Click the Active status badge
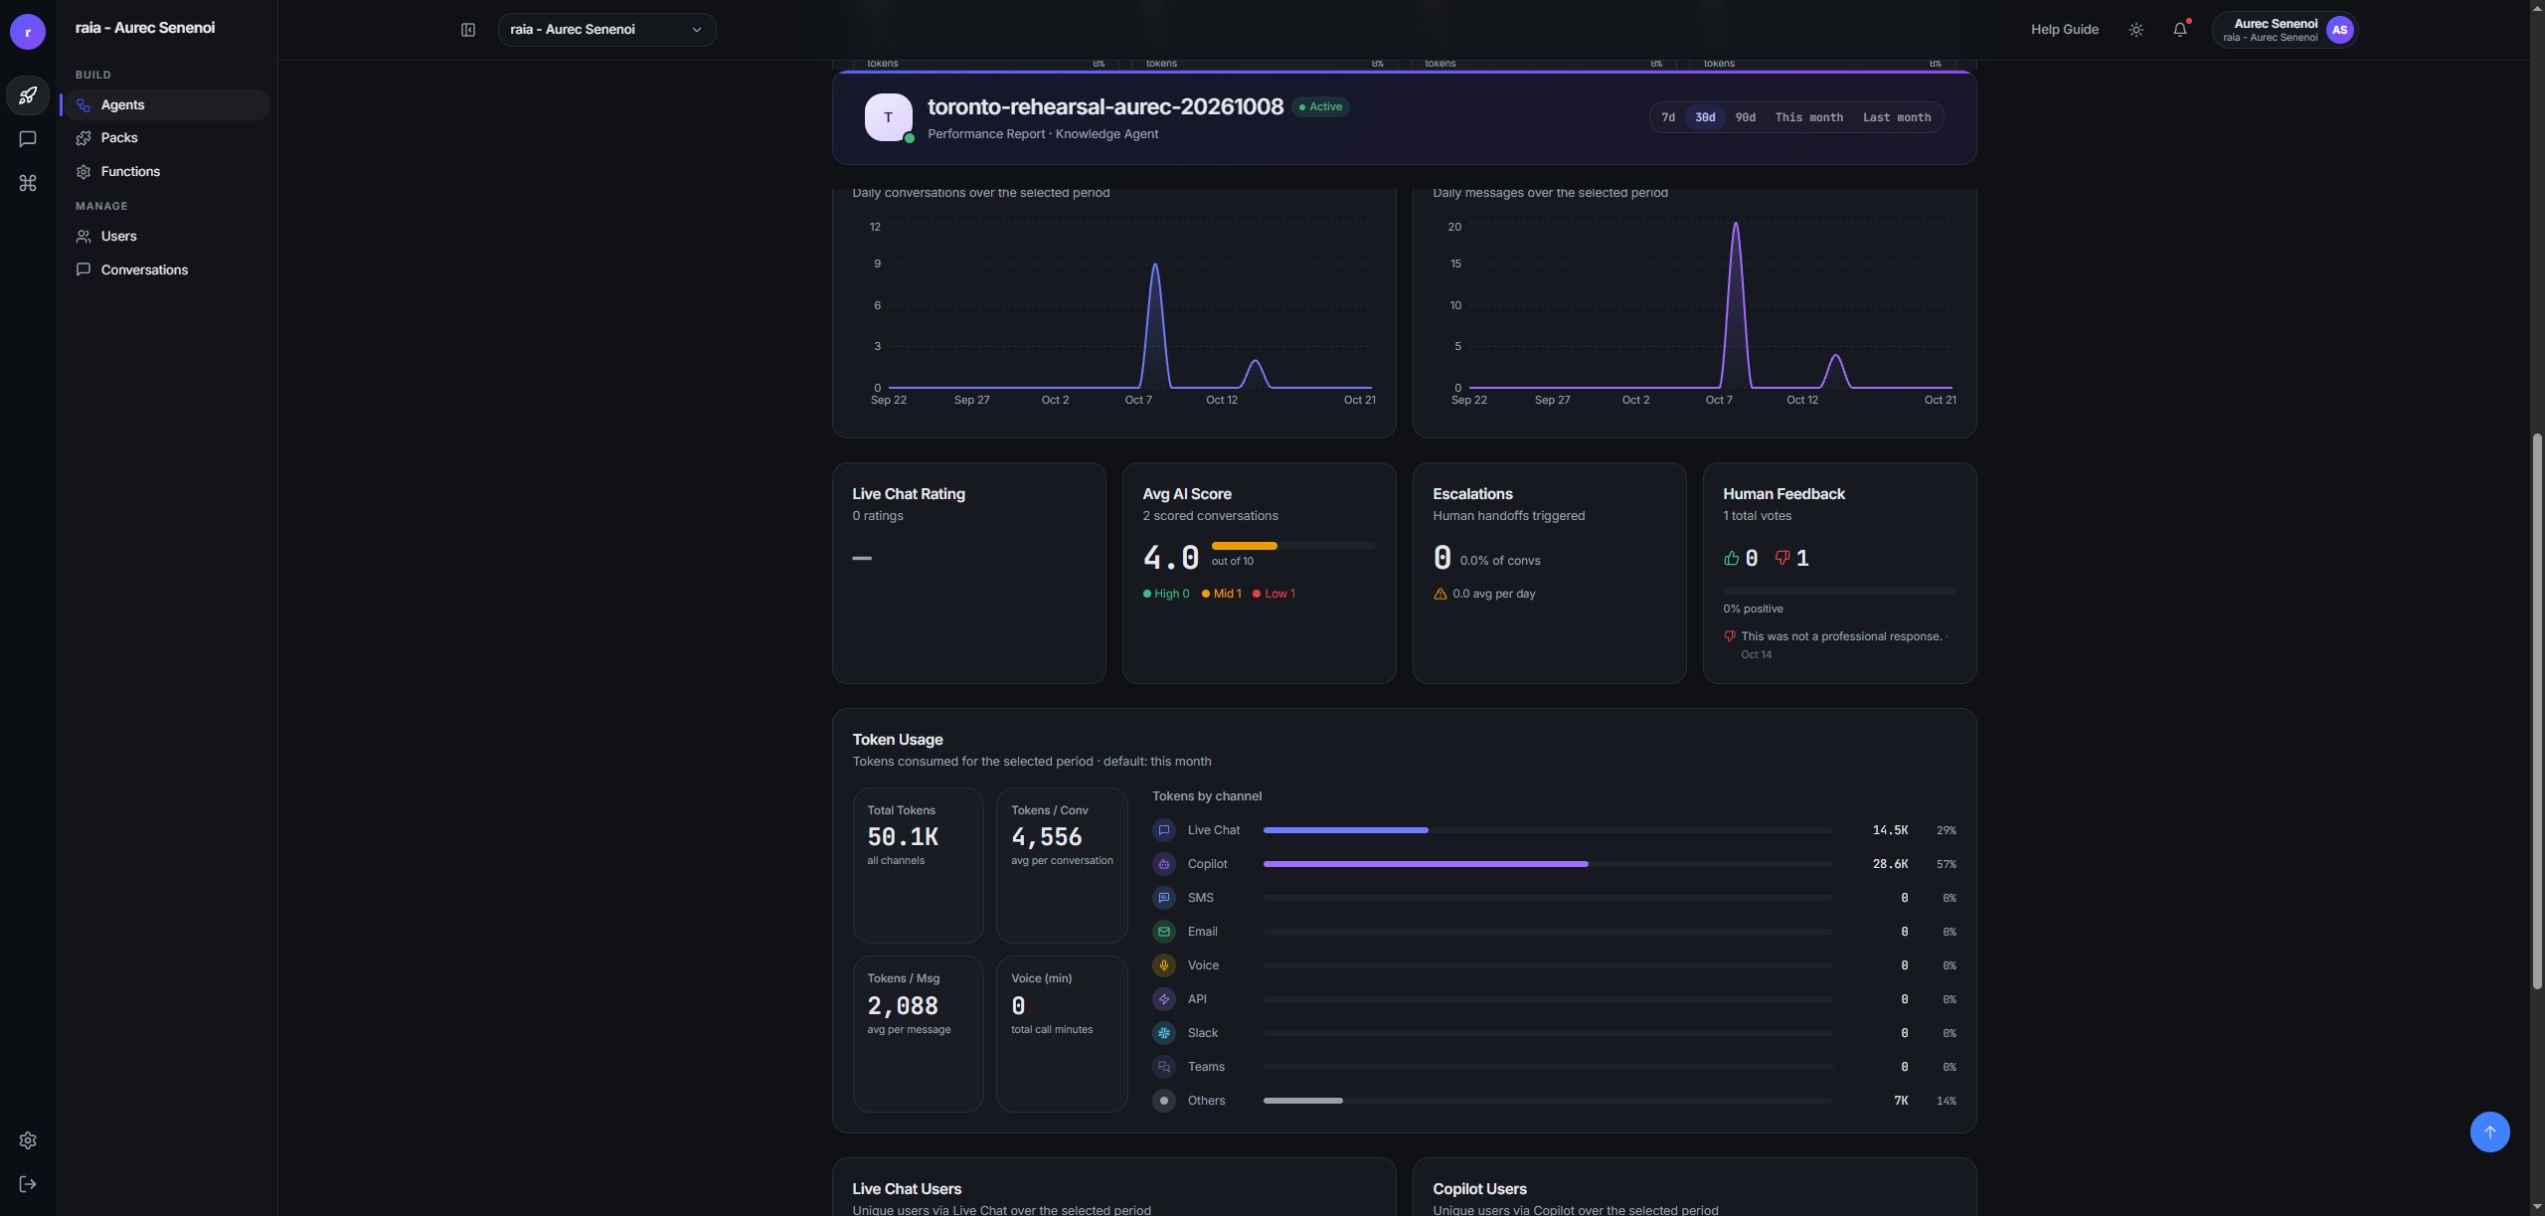 pyautogui.click(x=1320, y=107)
